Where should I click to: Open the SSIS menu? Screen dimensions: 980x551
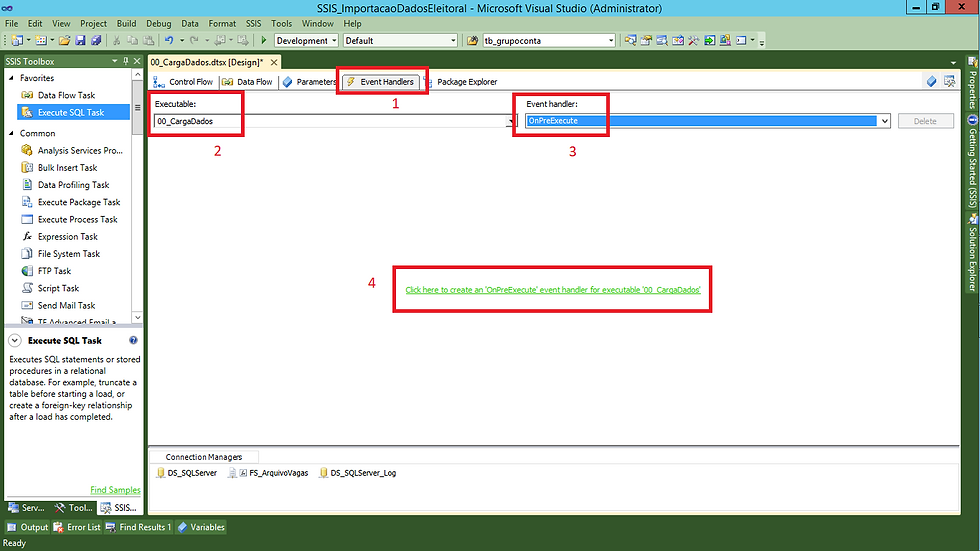(253, 24)
